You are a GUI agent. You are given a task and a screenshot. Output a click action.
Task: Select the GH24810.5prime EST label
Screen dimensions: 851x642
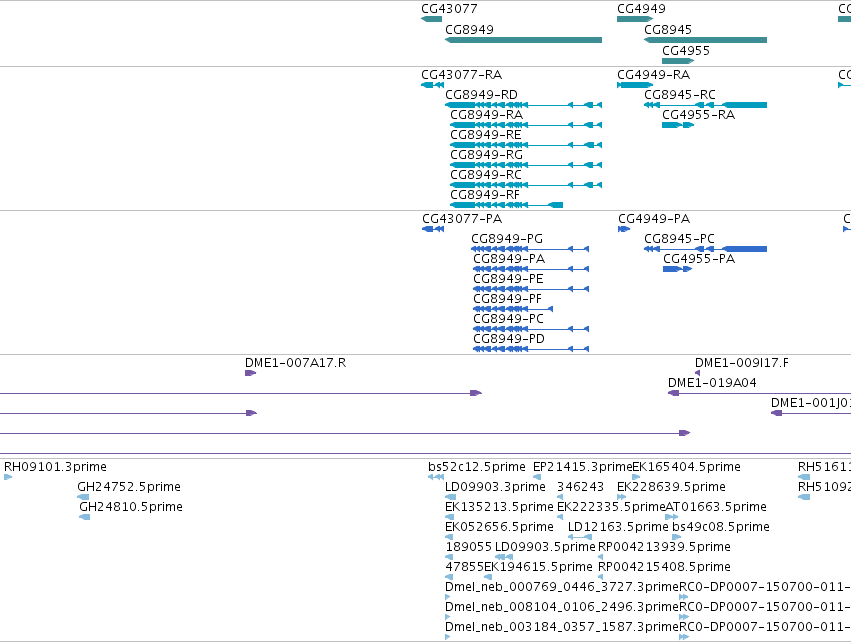[x=131, y=507]
